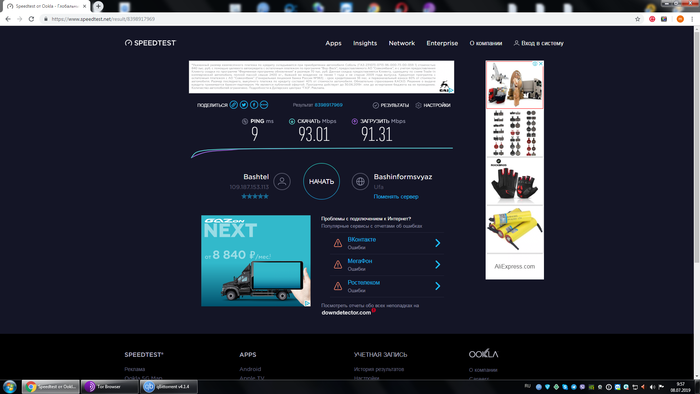Click the top banner advertisement
Screen dimensions: 700x394
321,77
